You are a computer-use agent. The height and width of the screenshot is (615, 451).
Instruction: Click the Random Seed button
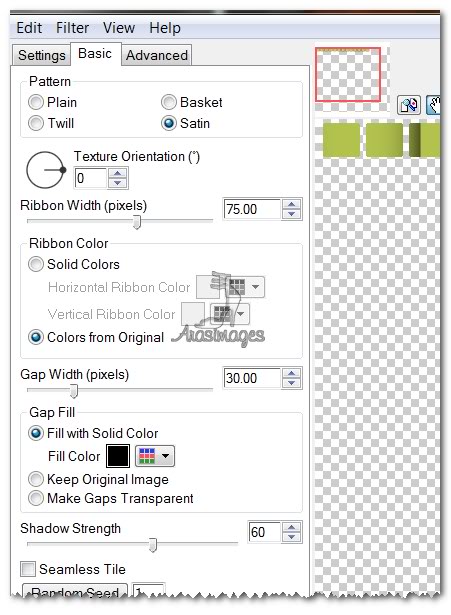75,592
